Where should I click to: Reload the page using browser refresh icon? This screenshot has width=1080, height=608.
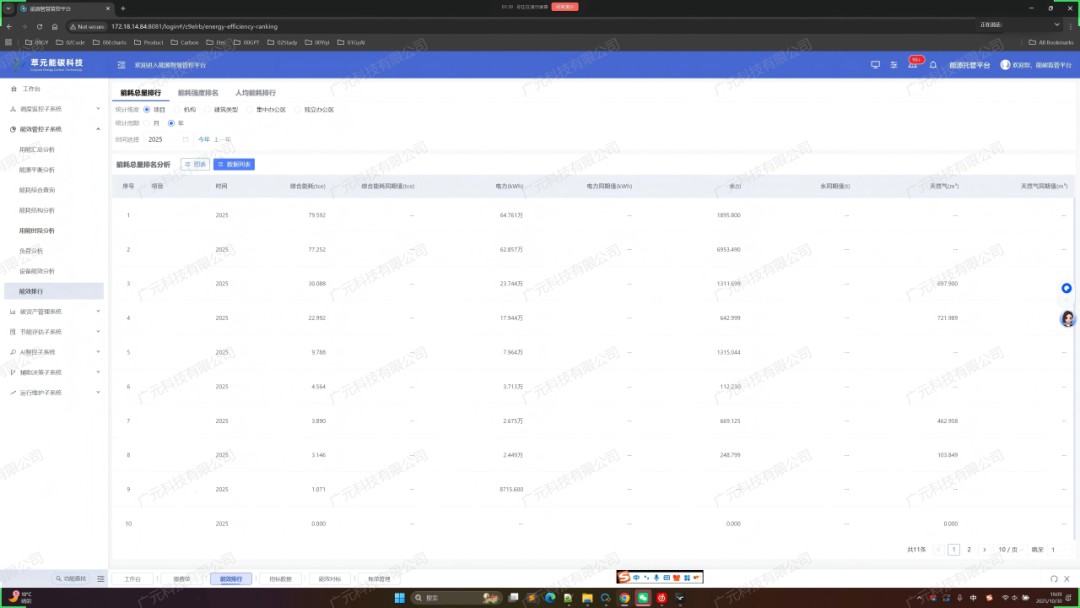39,27
